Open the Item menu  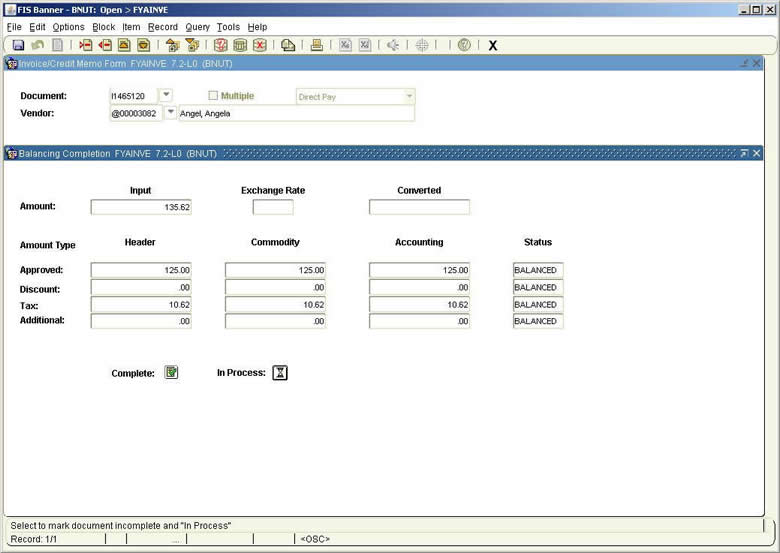coord(131,27)
